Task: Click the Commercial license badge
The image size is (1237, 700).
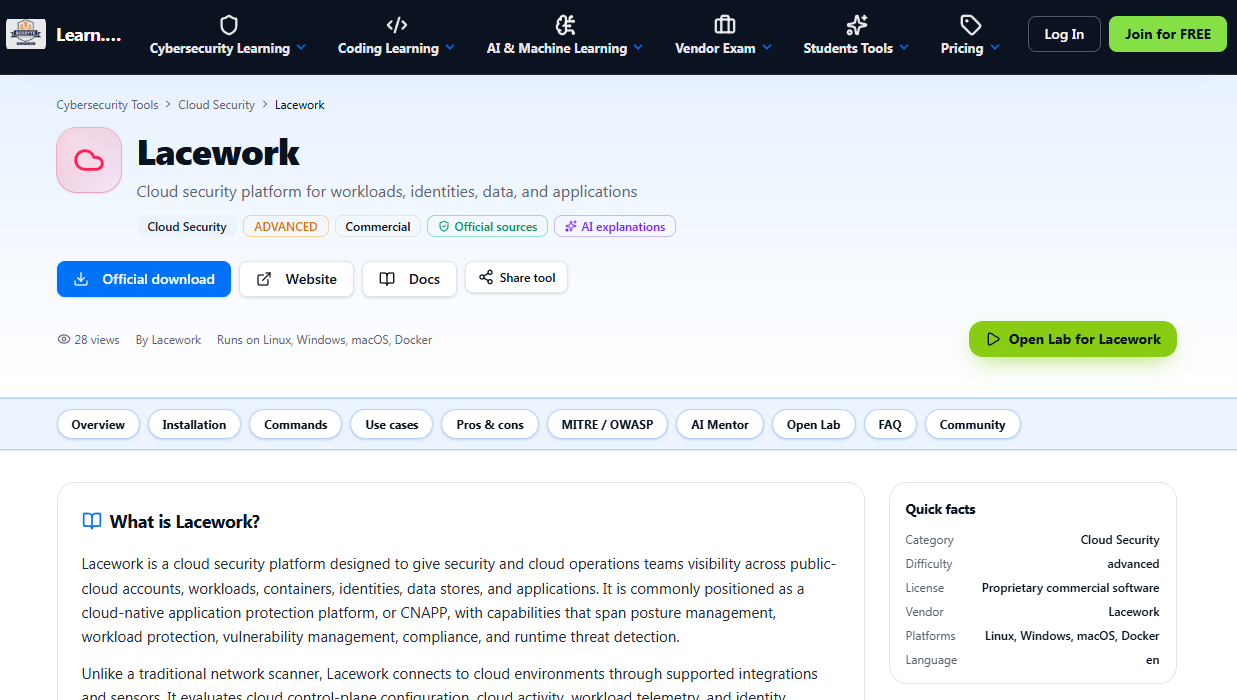Action: (x=378, y=227)
